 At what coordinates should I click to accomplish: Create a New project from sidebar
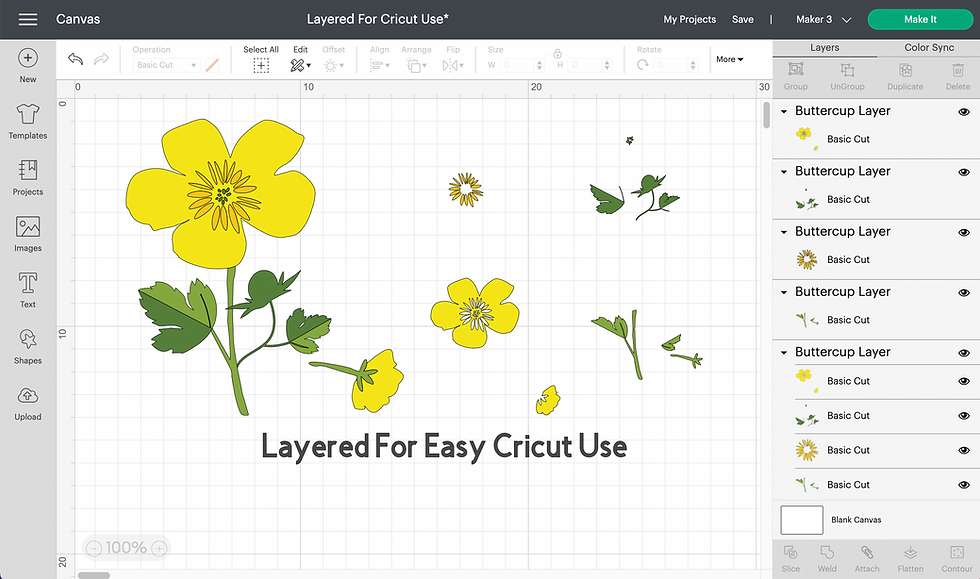point(28,66)
